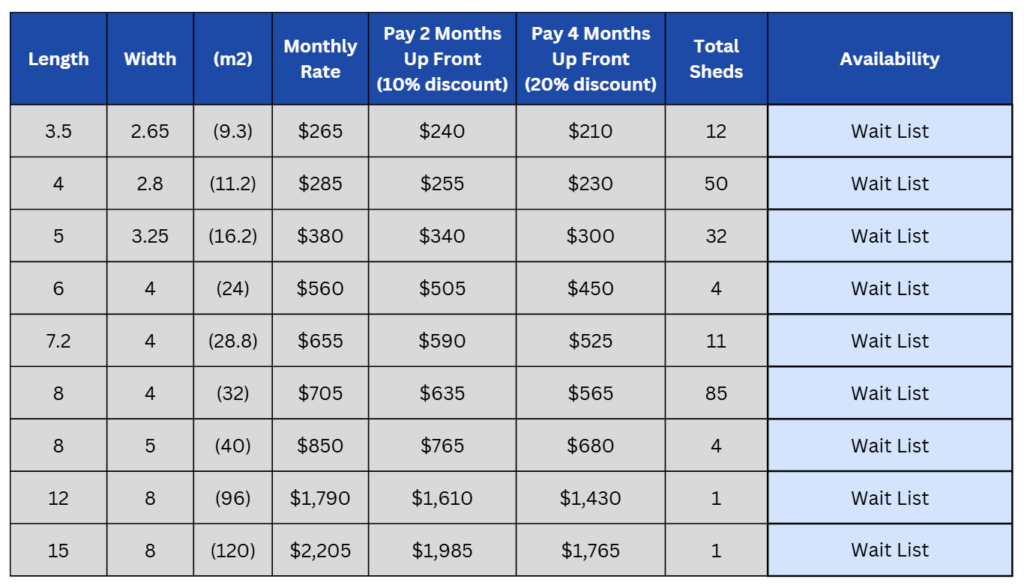
Task: Click the Pay 2 Months Up Front header
Action: [442, 59]
